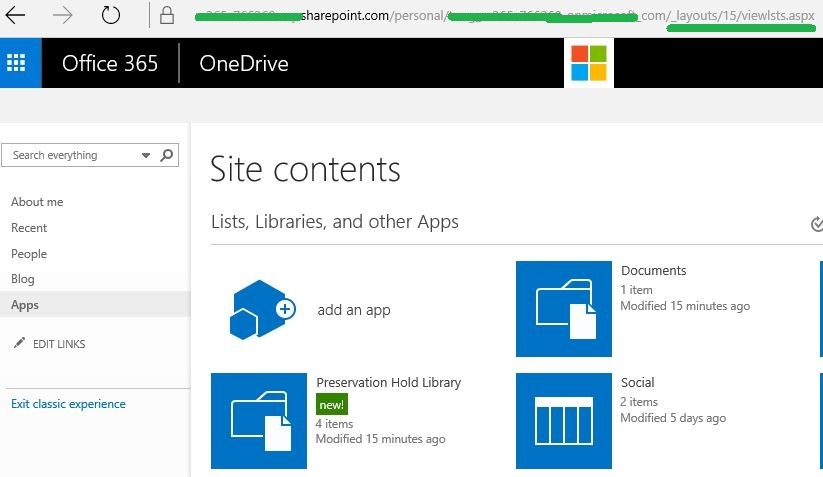Click the browser forward arrow

coord(63,15)
